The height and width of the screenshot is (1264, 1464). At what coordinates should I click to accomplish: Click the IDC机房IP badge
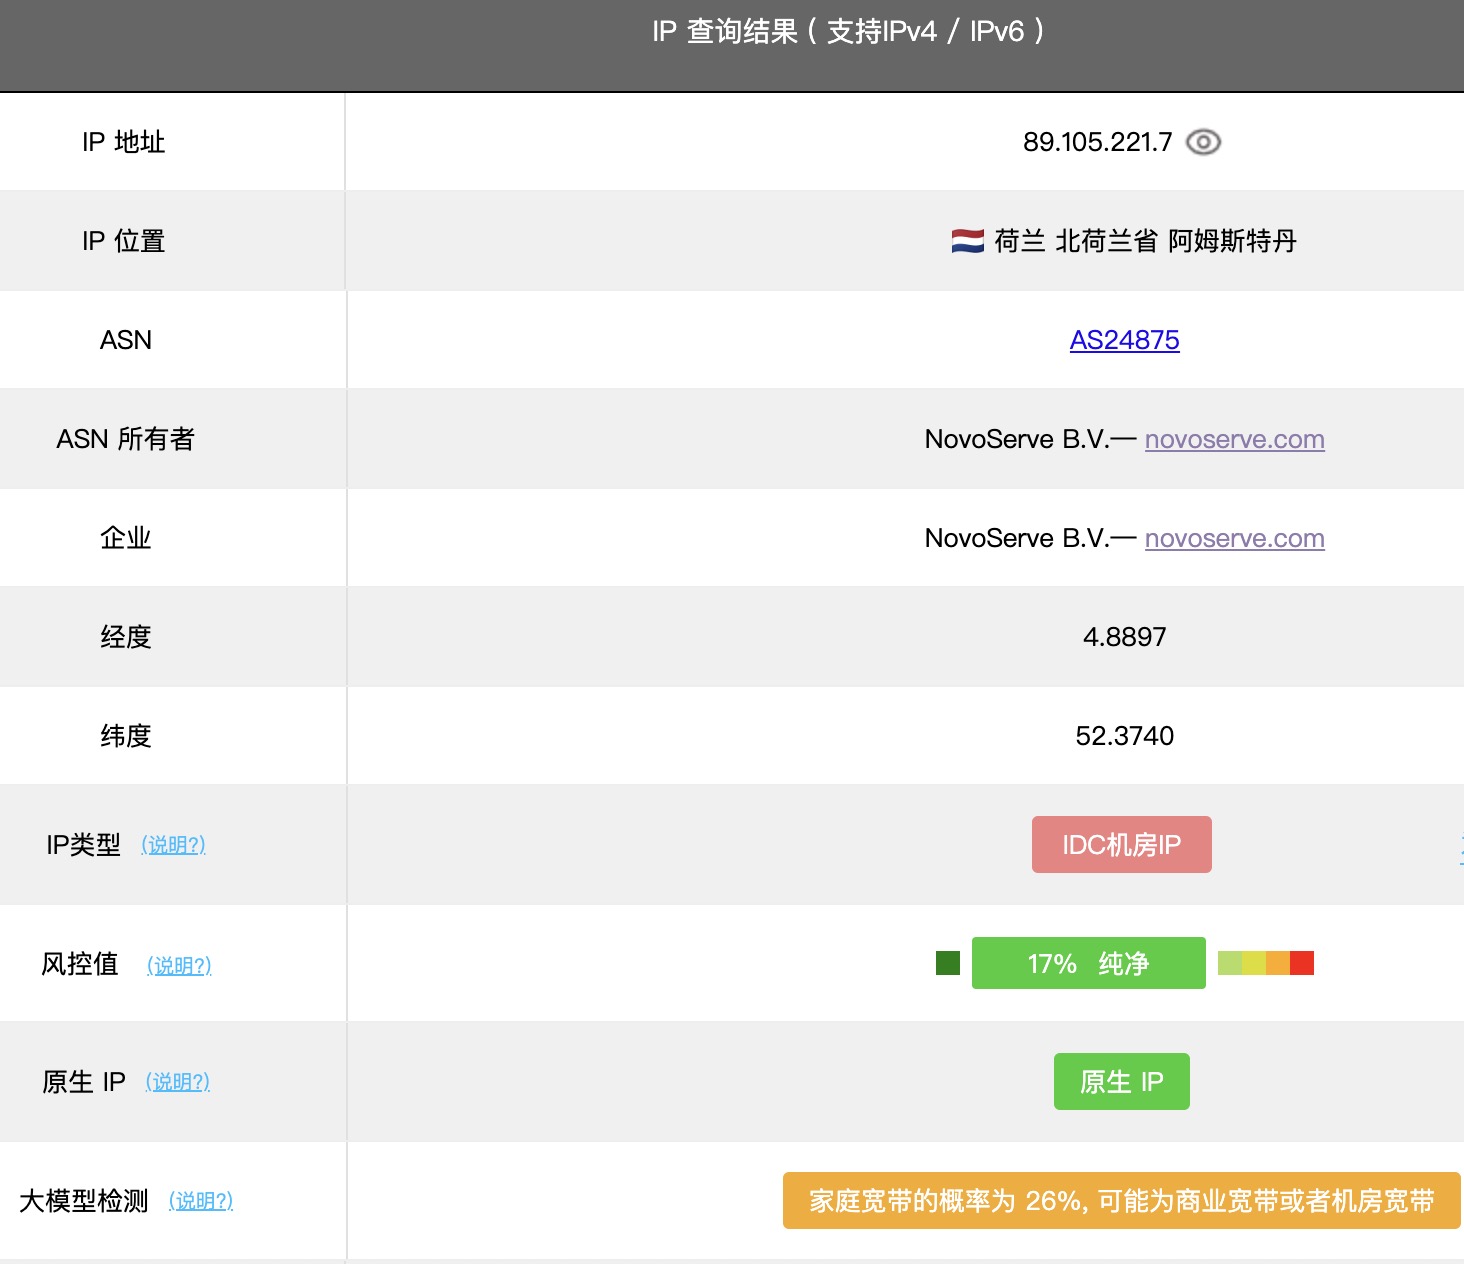click(x=1121, y=845)
